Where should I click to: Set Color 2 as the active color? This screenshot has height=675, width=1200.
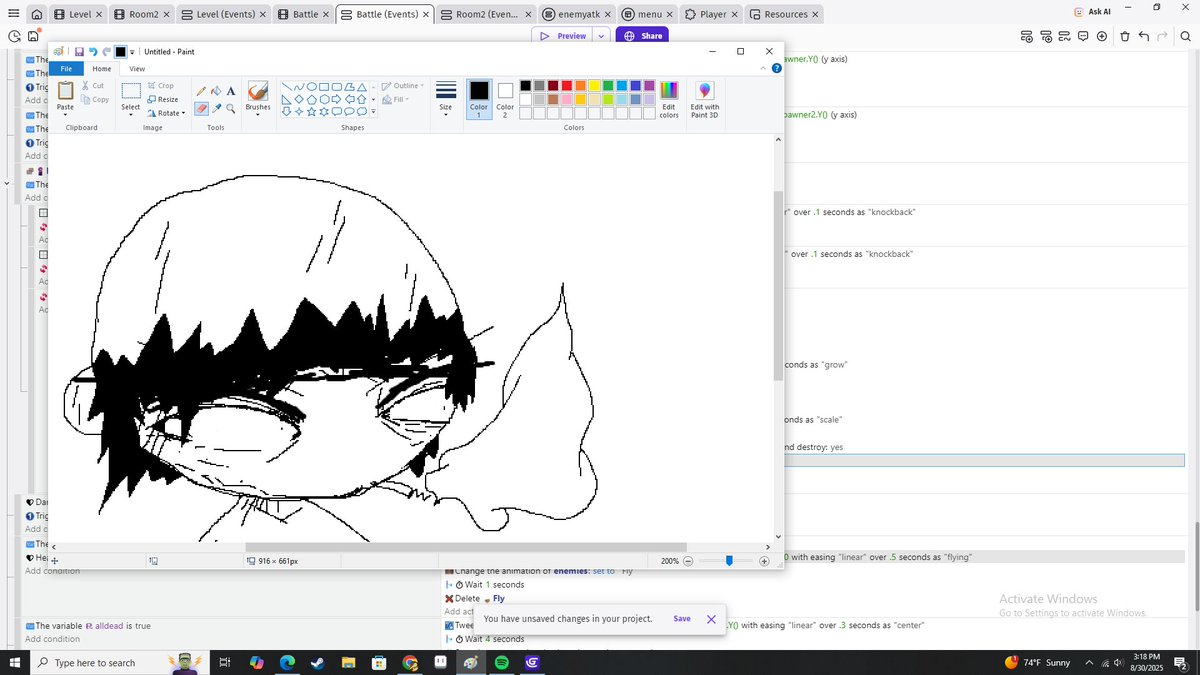click(505, 99)
